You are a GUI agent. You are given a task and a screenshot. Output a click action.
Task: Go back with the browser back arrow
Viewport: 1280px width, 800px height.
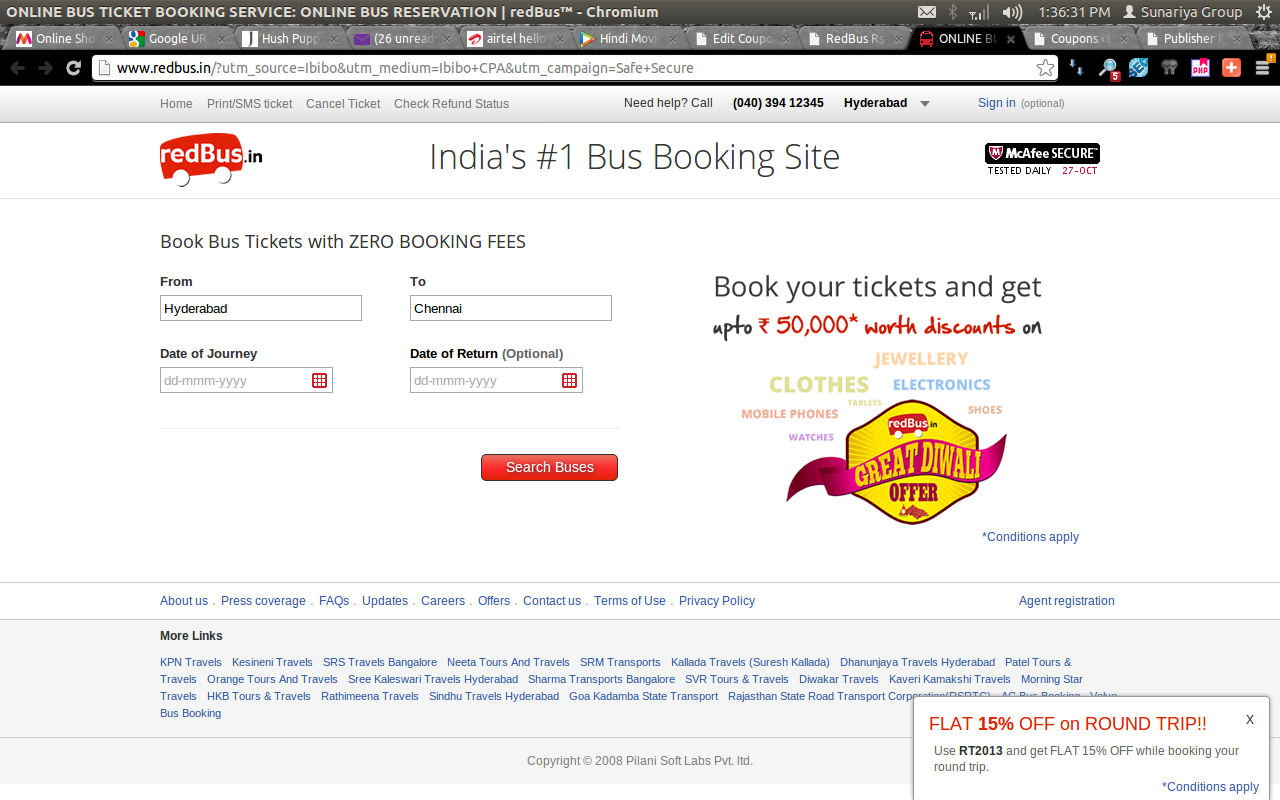point(17,68)
